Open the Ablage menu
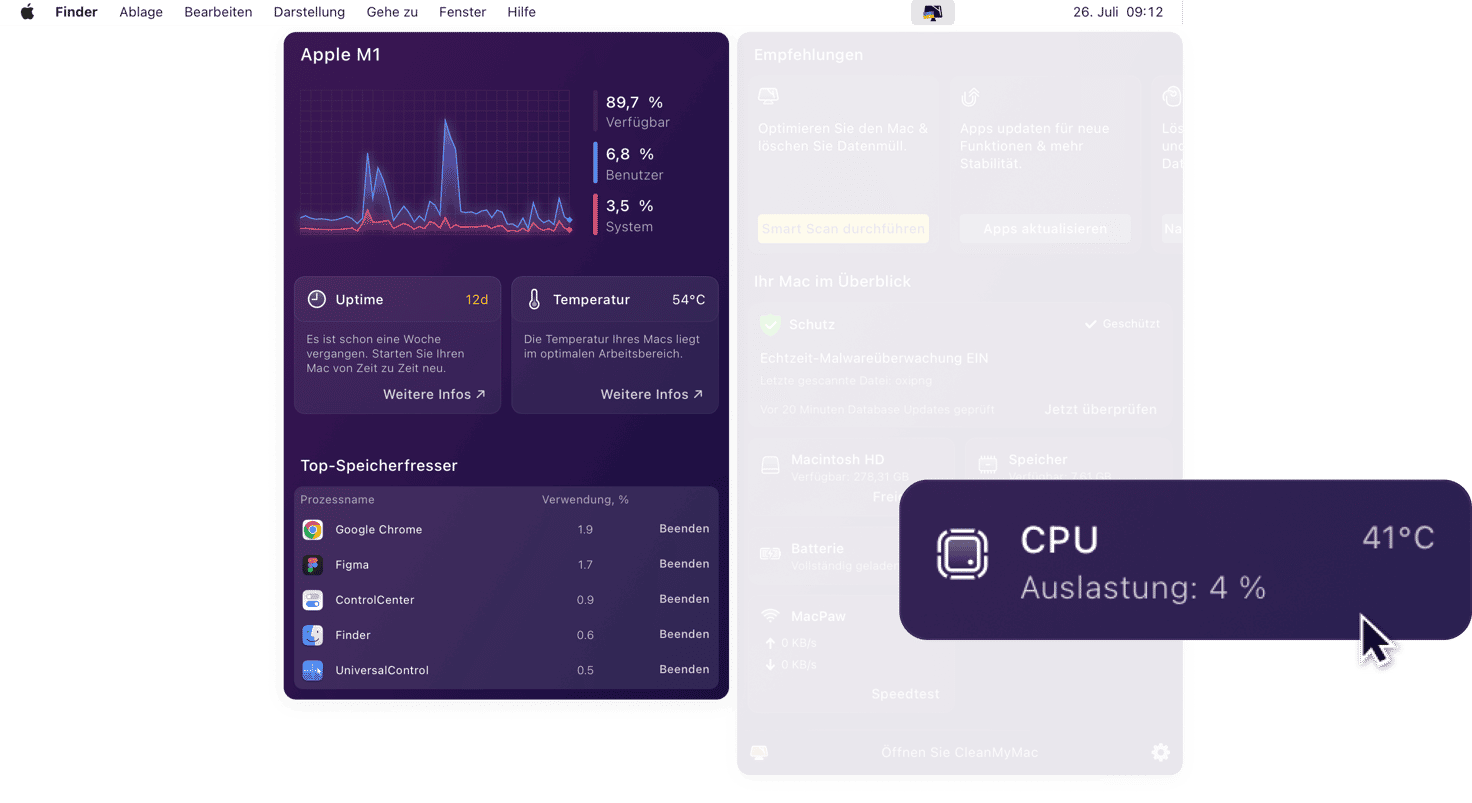This screenshot has height=803, width=1472. (x=141, y=12)
